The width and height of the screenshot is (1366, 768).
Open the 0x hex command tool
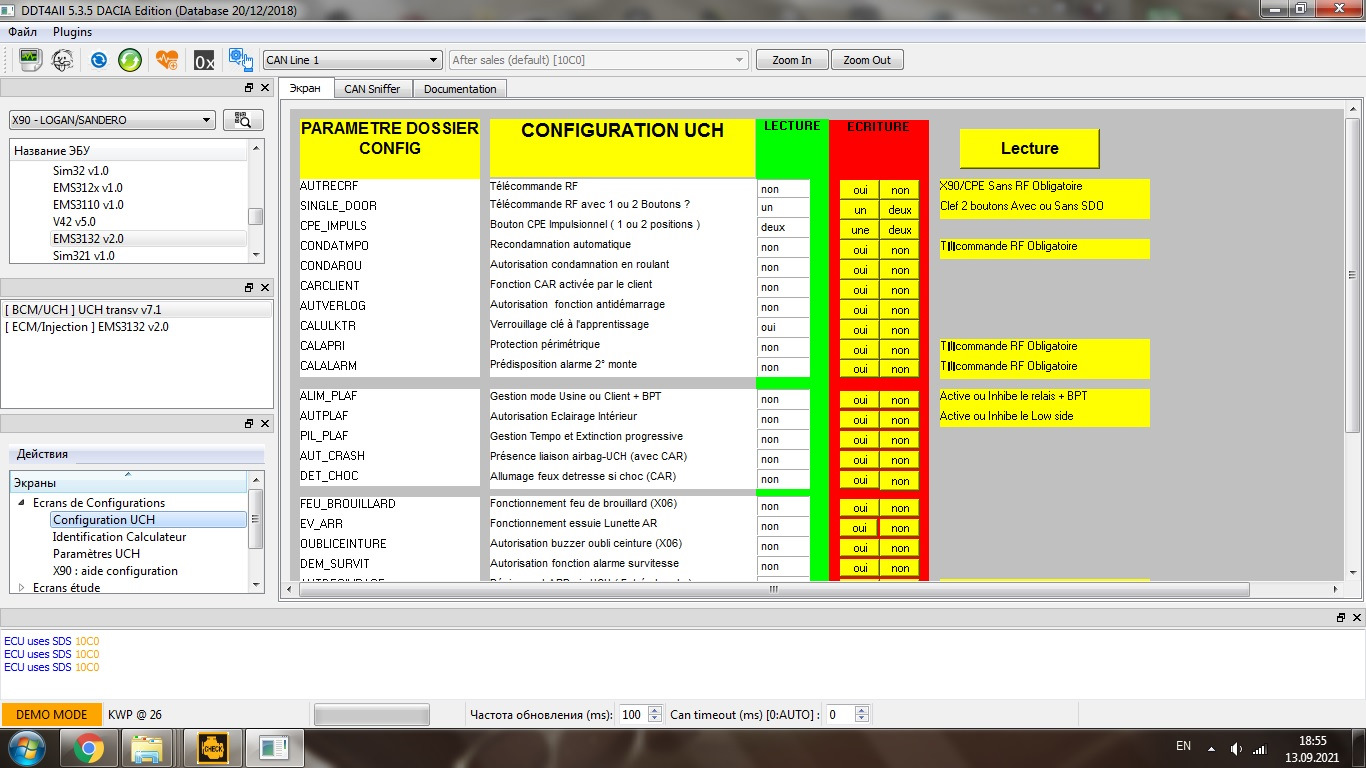point(204,60)
